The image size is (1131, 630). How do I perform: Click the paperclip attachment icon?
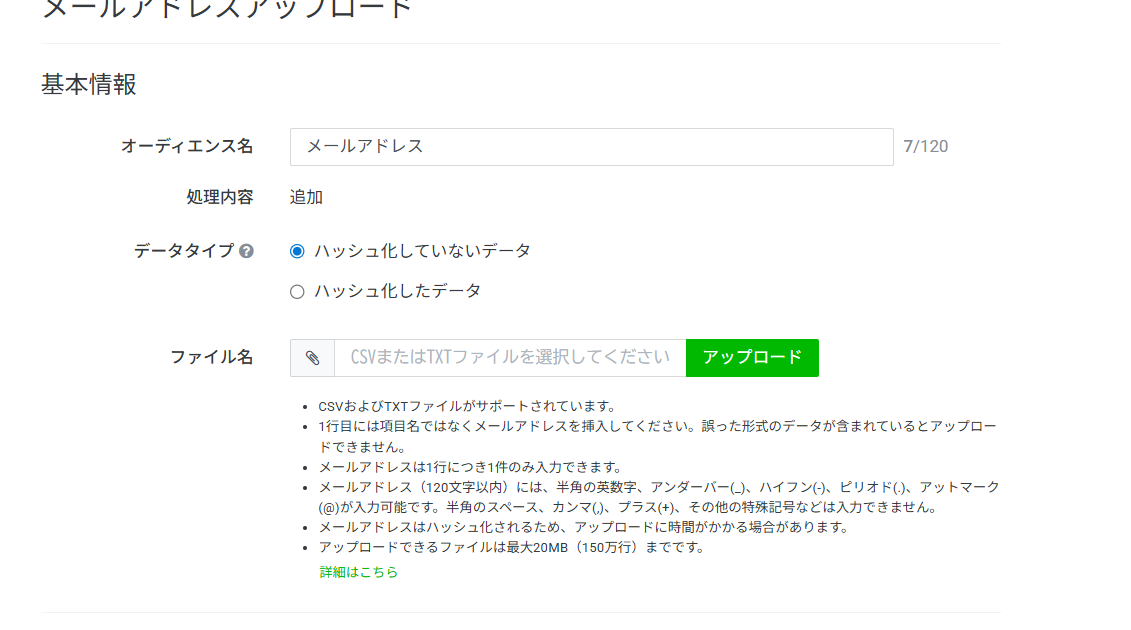point(312,358)
